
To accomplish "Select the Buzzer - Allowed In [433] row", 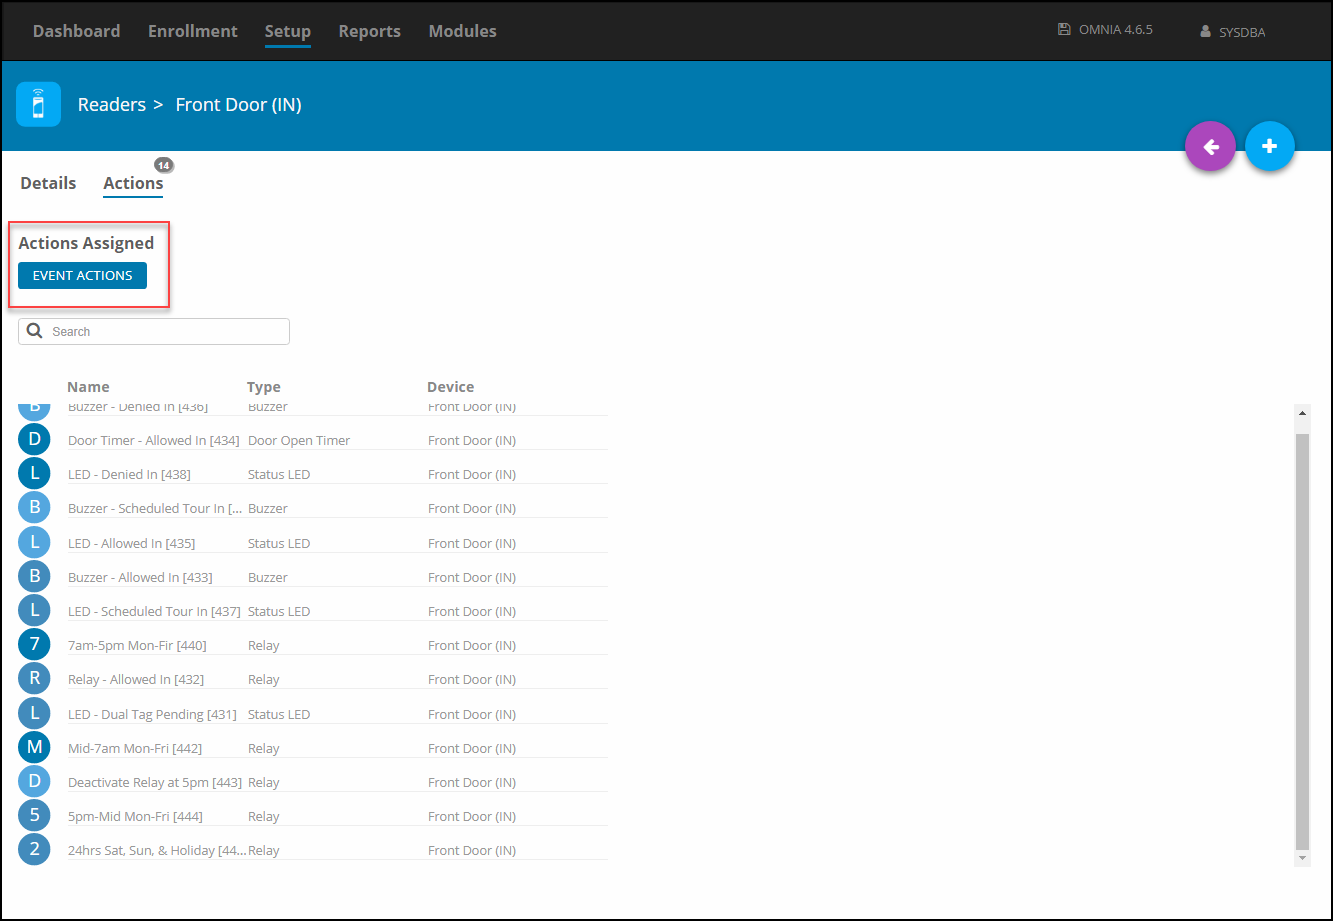I will coord(313,577).
